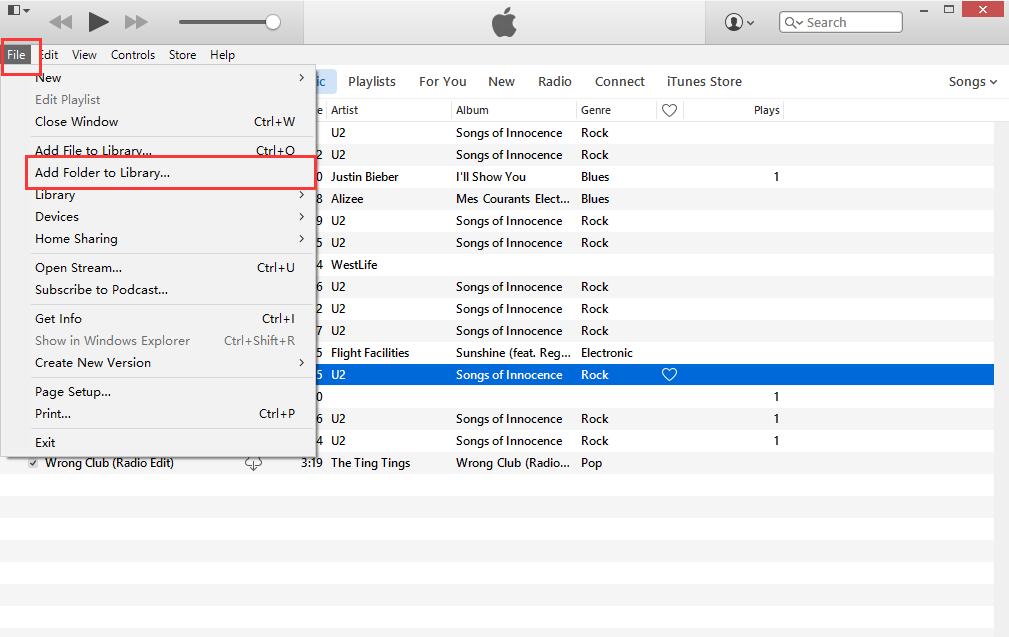Viewport: 1009px width, 637px height.
Task: Open the Controls menu
Action: pyautogui.click(x=133, y=55)
